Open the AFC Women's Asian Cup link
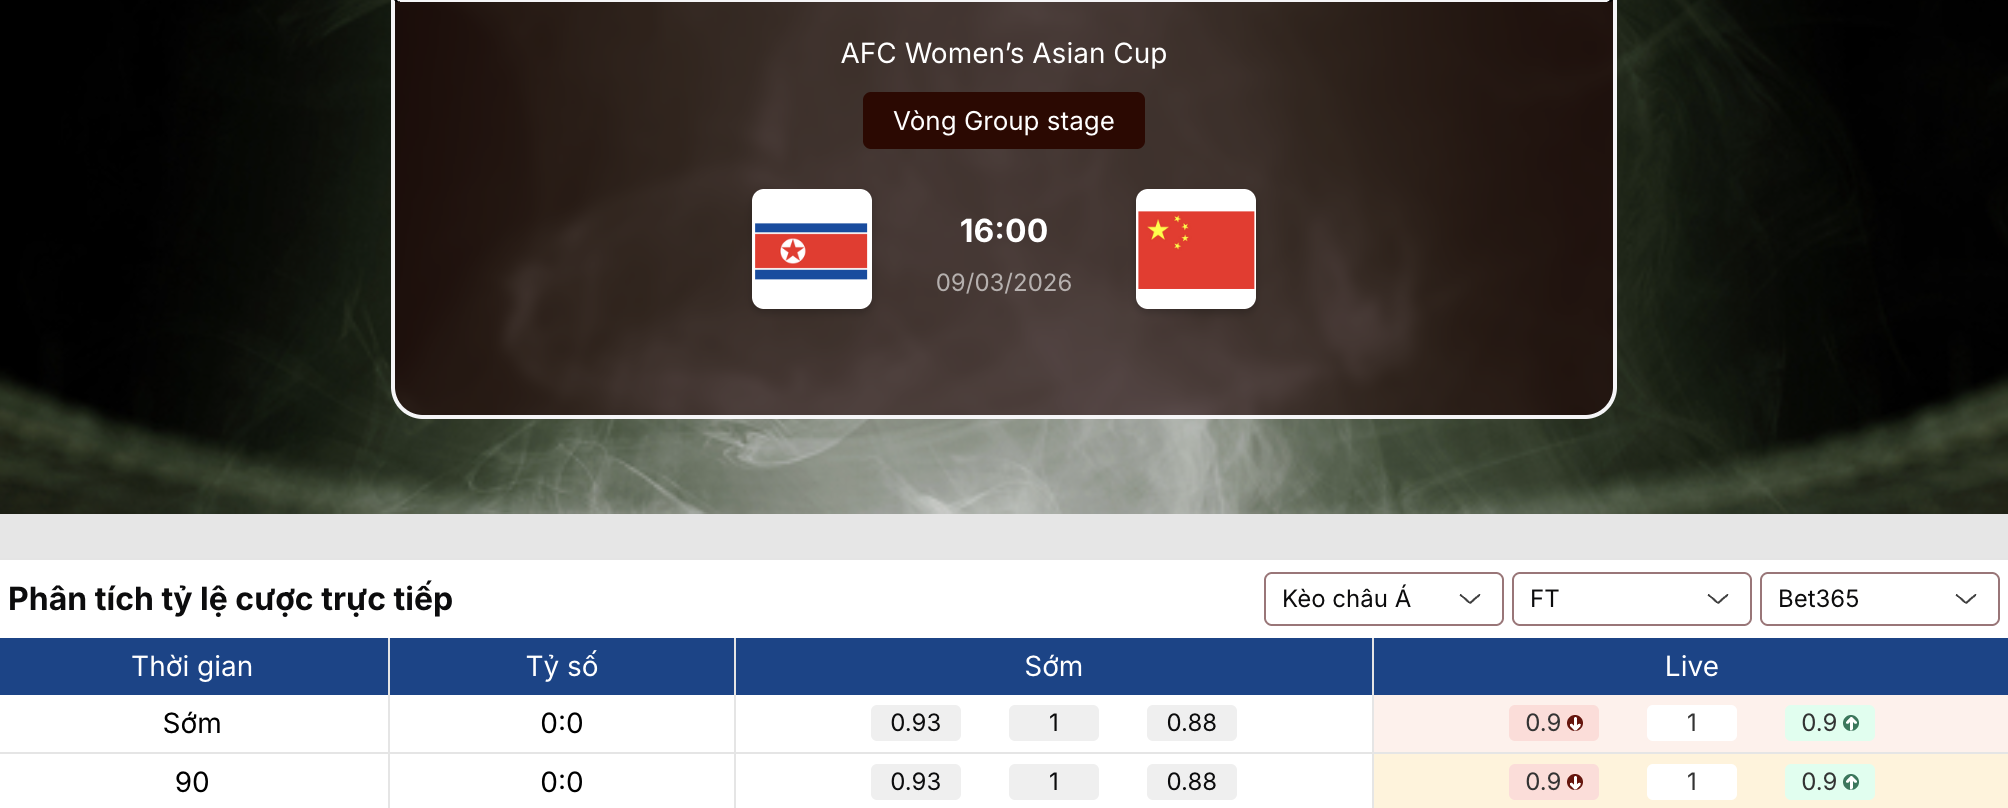This screenshot has width=2008, height=808. pos(1003,53)
